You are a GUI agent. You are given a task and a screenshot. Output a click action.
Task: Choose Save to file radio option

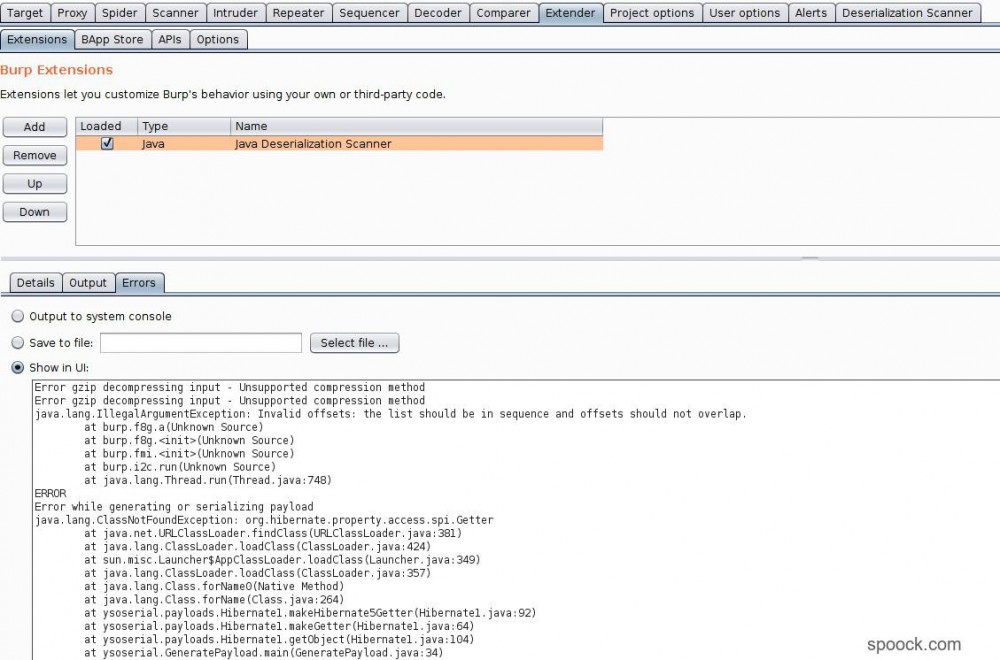click(18, 343)
